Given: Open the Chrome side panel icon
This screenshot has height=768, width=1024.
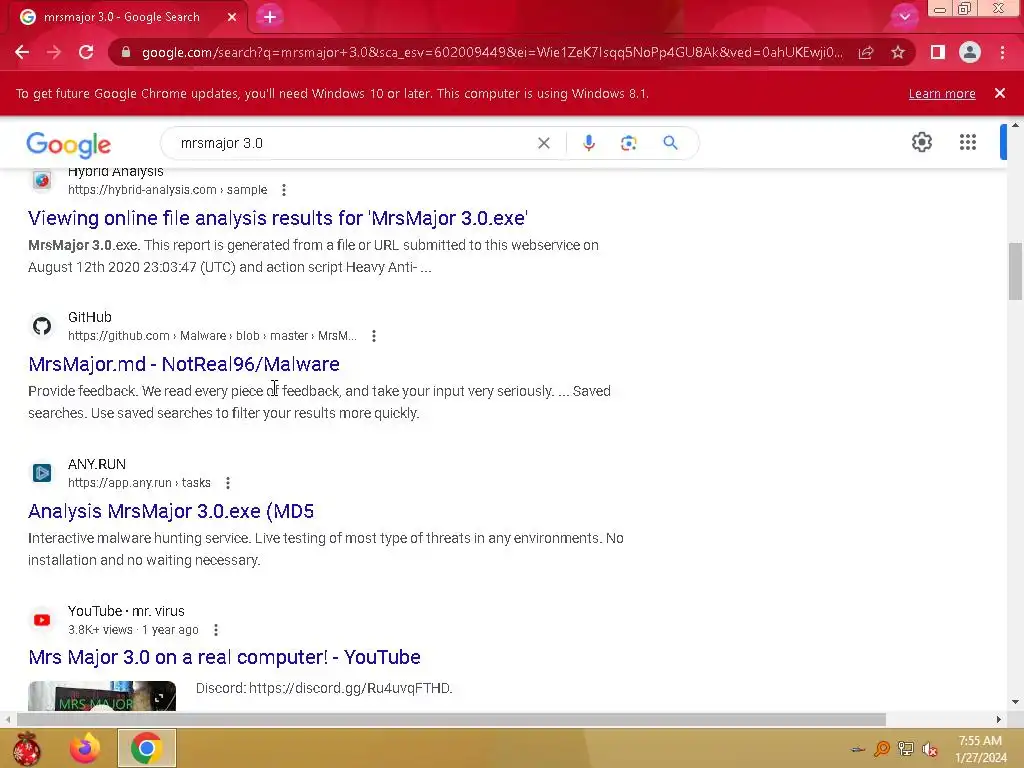Looking at the screenshot, I should (x=938, y=52).
